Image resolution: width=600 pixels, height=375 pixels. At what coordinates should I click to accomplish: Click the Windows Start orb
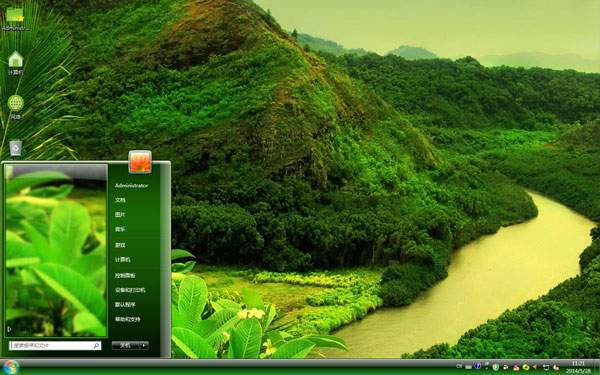coord(11,367)
